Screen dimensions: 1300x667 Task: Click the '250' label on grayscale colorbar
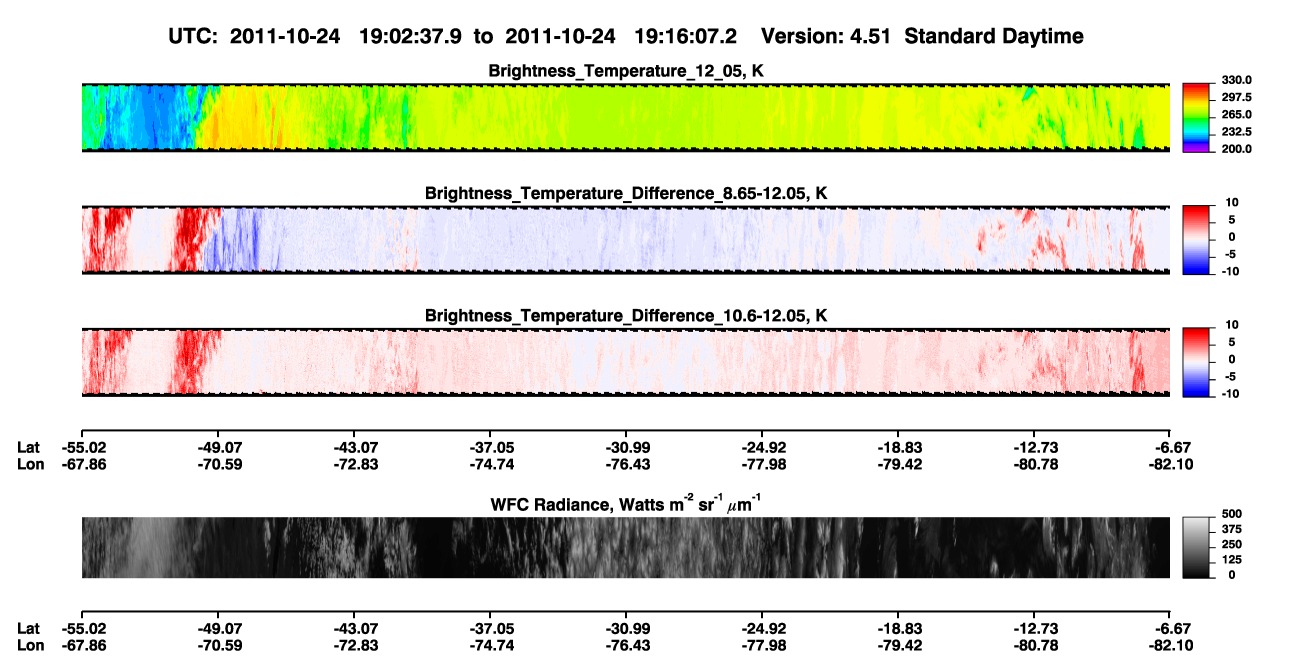point(1232,545)
